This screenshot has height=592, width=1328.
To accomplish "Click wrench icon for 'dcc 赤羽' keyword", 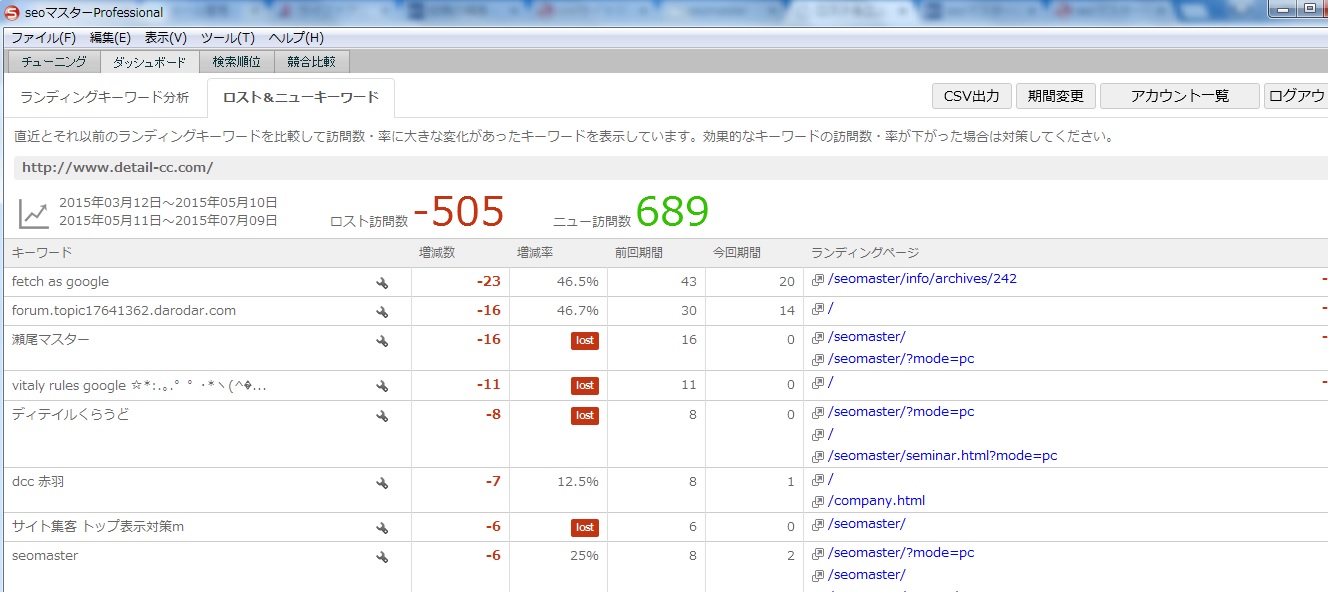I will click(x=382, y=483).
